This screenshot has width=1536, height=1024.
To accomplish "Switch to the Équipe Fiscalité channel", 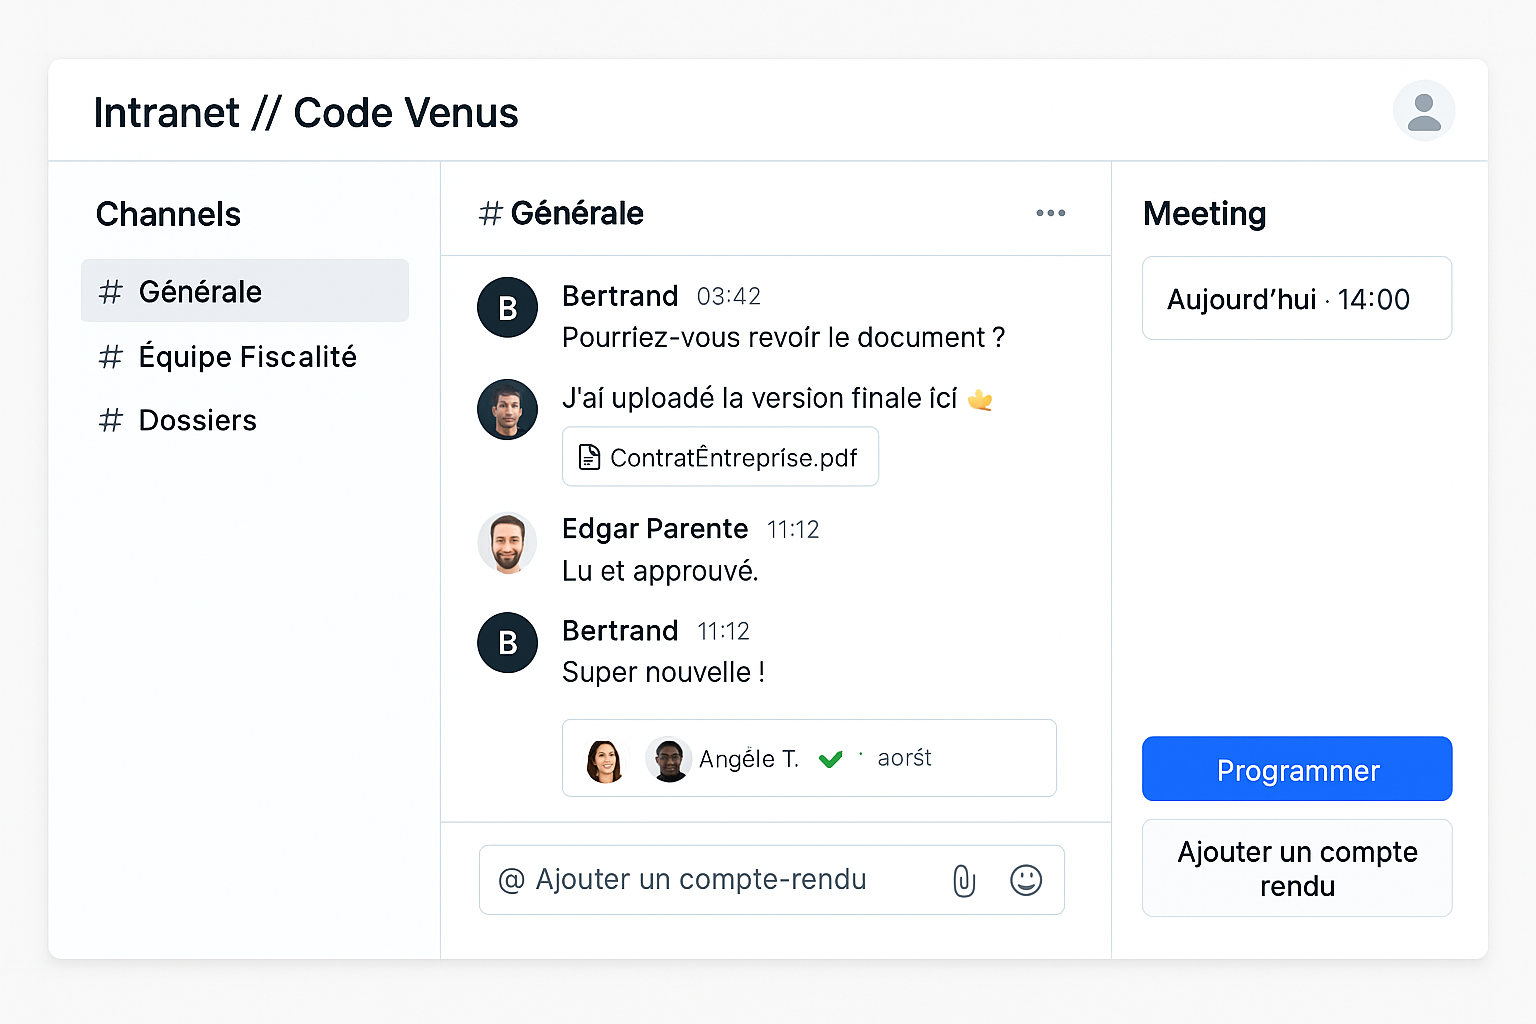I will point(246,357).
